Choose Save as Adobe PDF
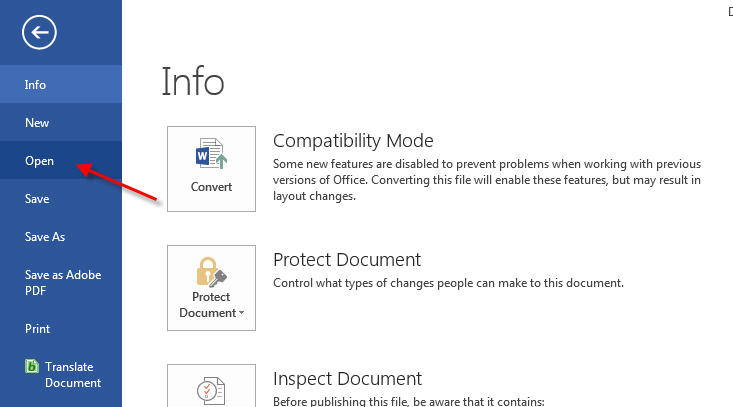The width and height of the screenshot is (733, 407). pyautogui.click(x=62, y=282)
